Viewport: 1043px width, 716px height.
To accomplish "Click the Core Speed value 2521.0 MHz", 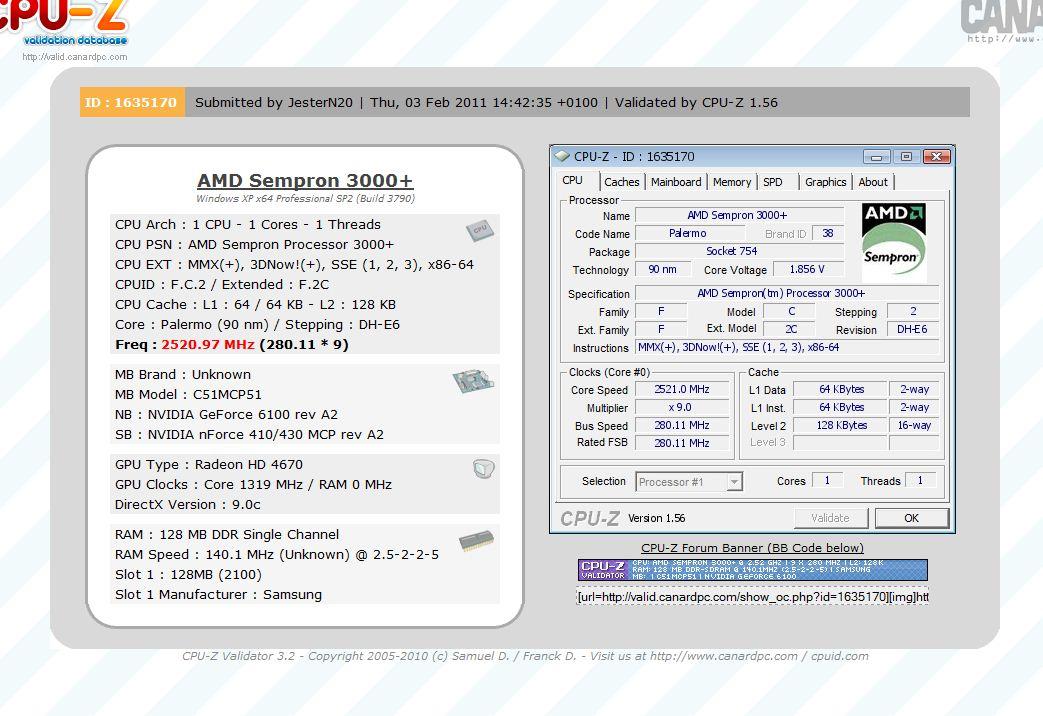I will click(682, 389).
